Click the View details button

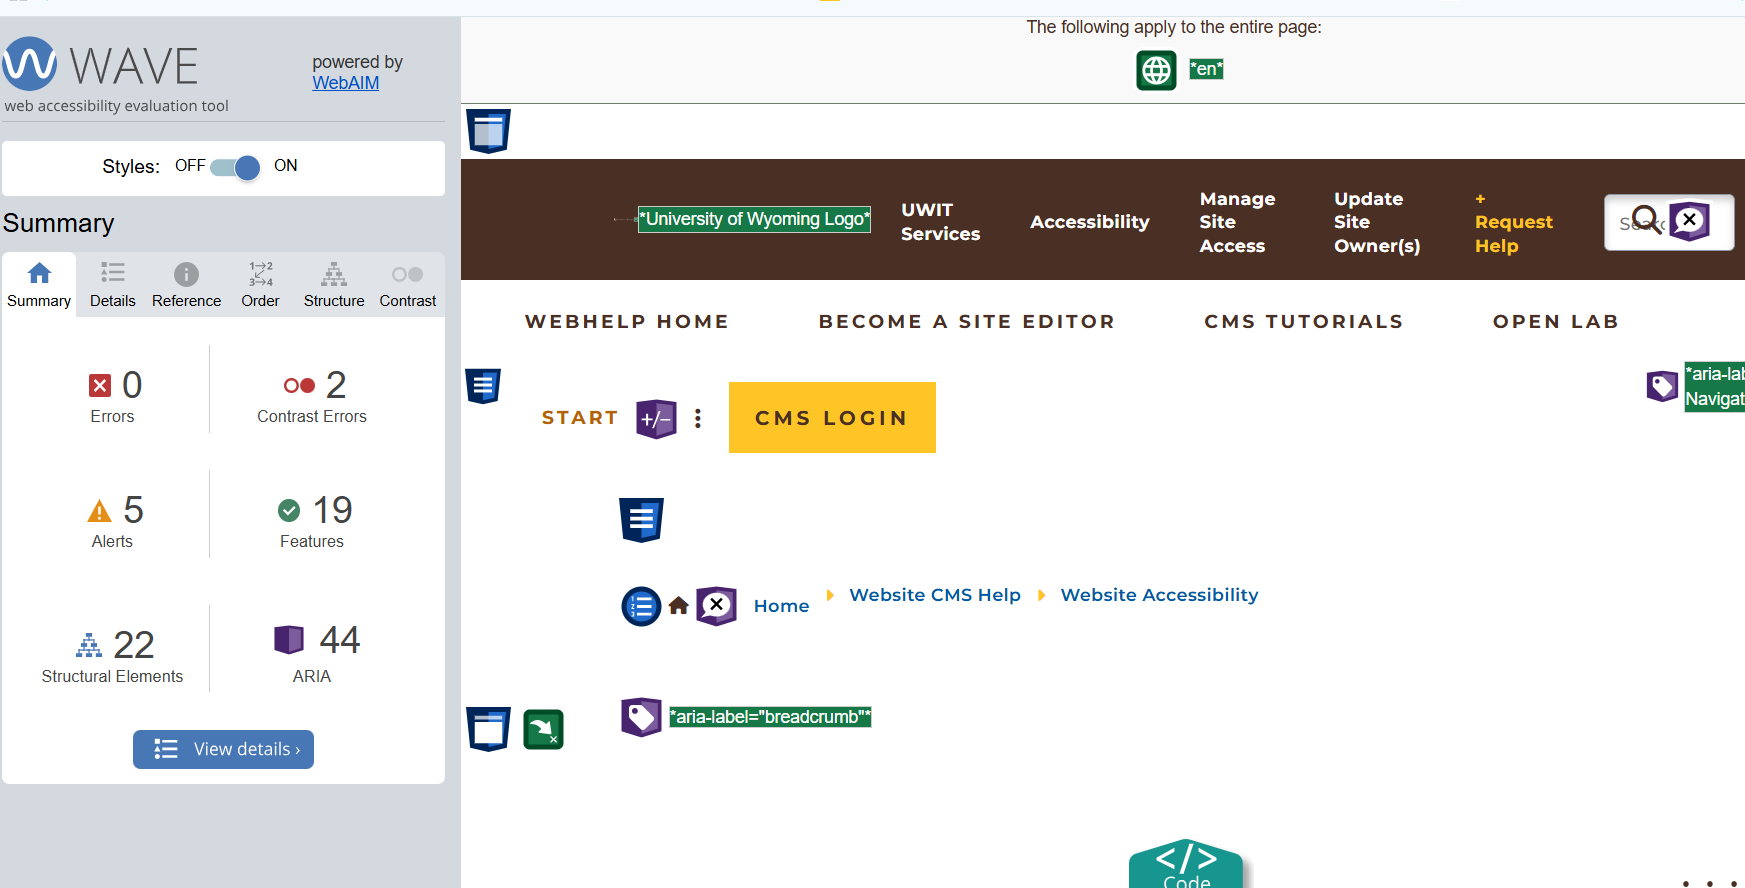pos(223,749)
